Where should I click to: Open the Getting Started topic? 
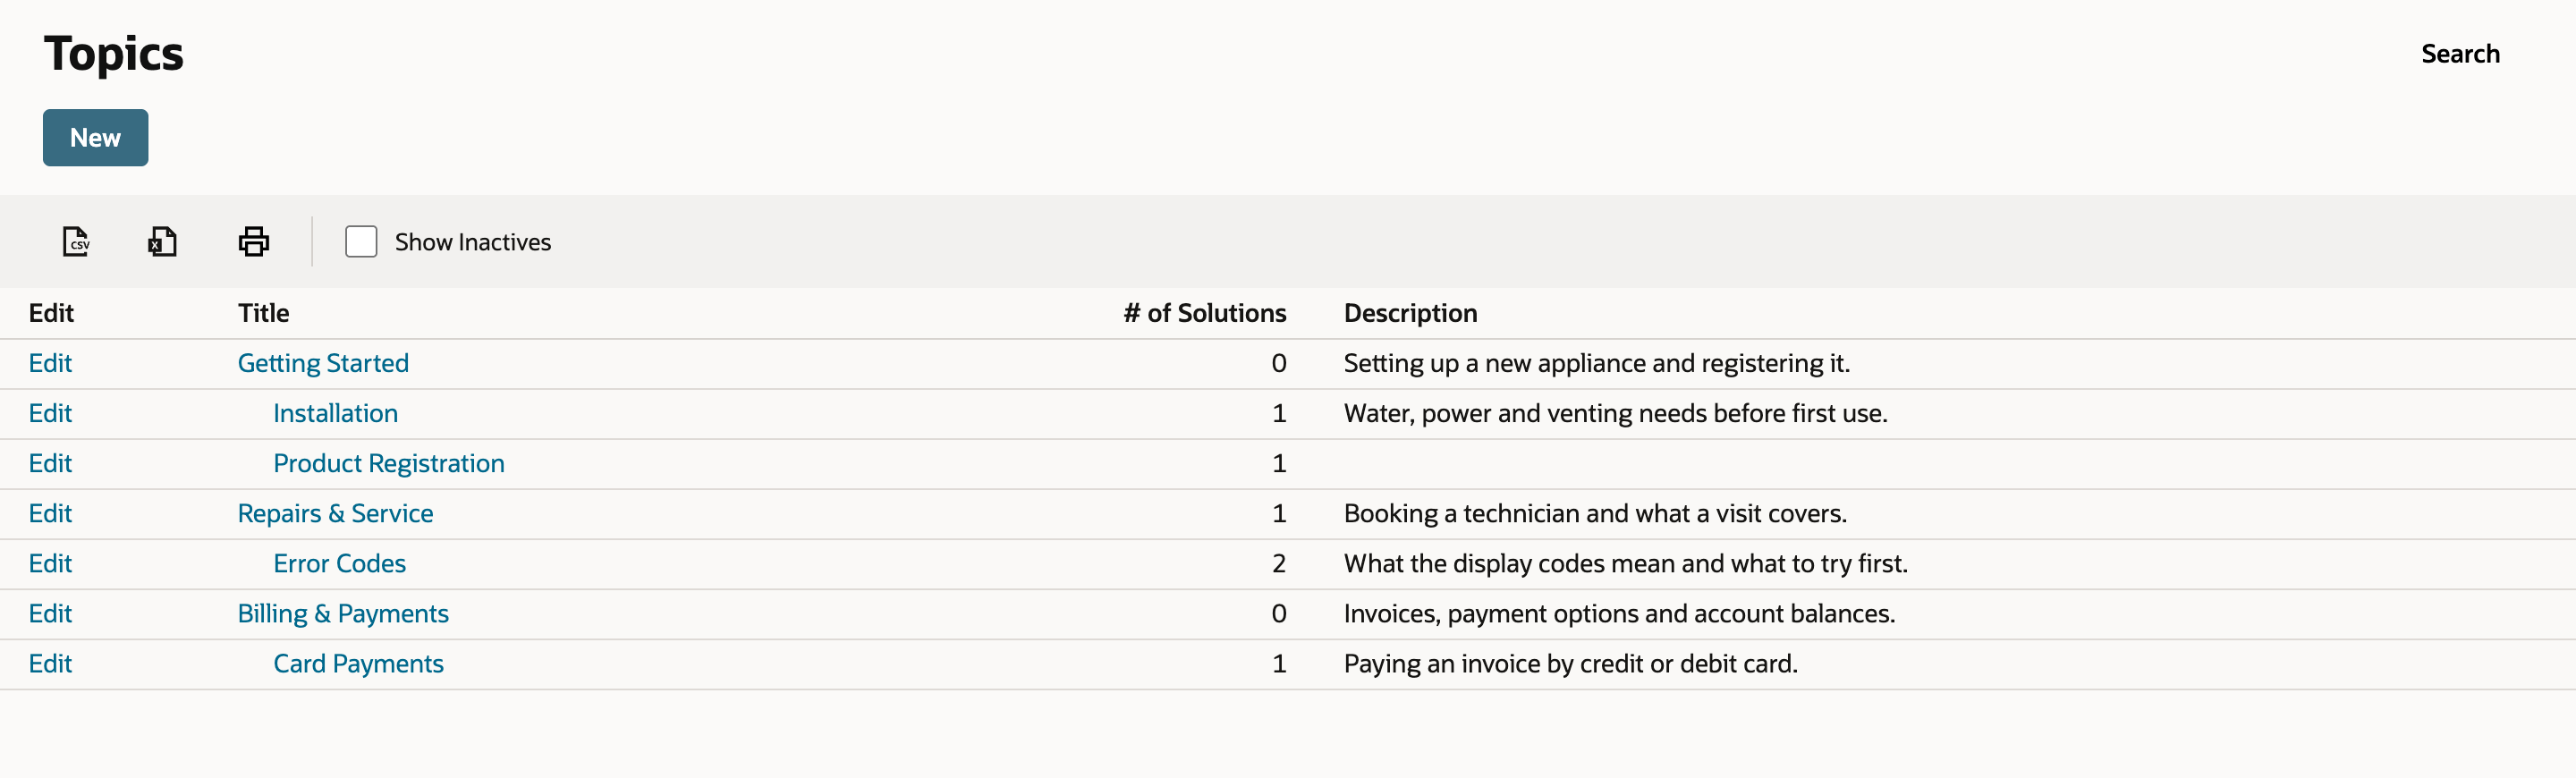coord(323,363)
